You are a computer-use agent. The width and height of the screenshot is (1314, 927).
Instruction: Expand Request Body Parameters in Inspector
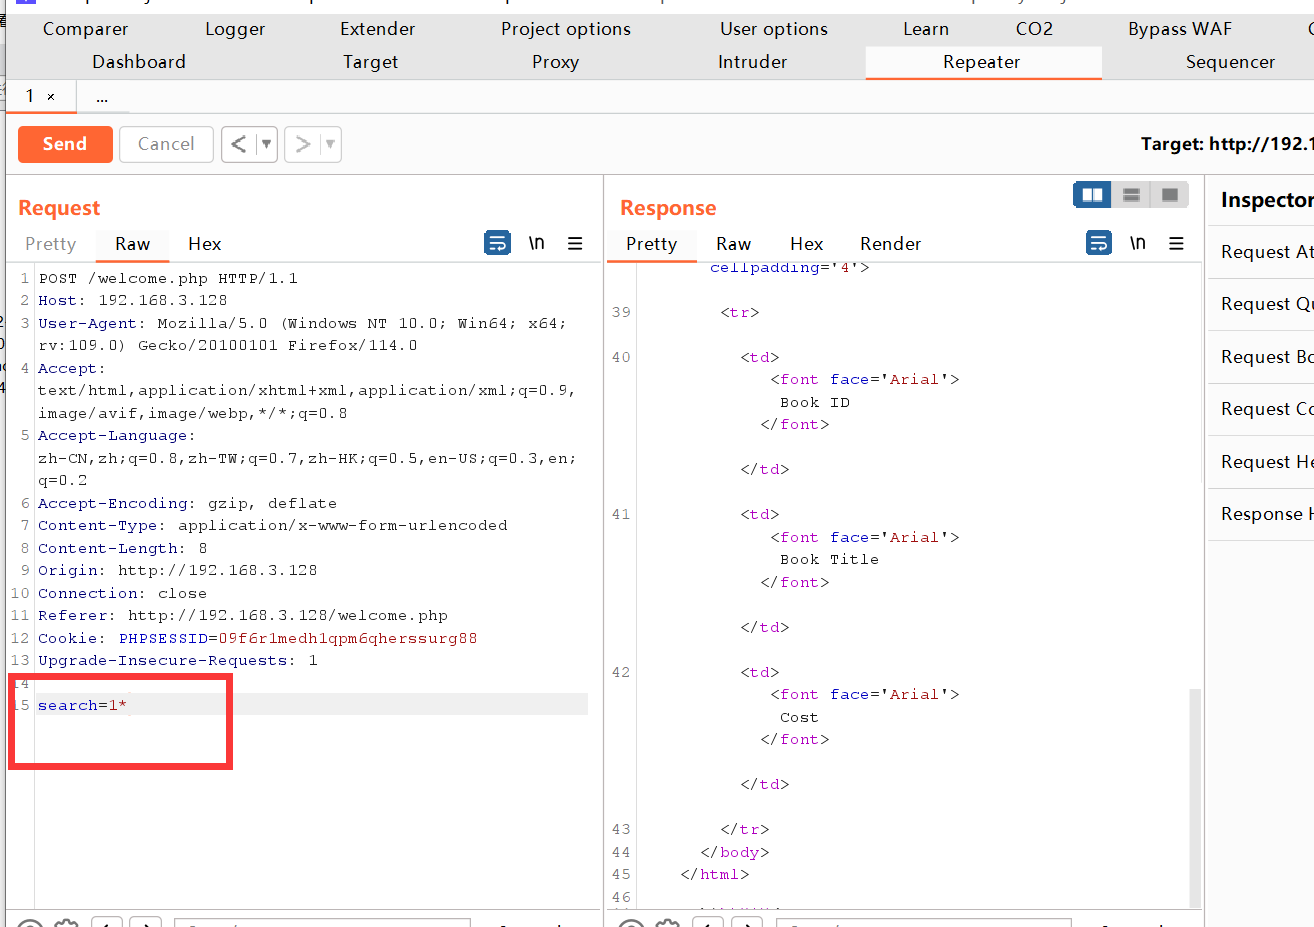(1262, 357)
